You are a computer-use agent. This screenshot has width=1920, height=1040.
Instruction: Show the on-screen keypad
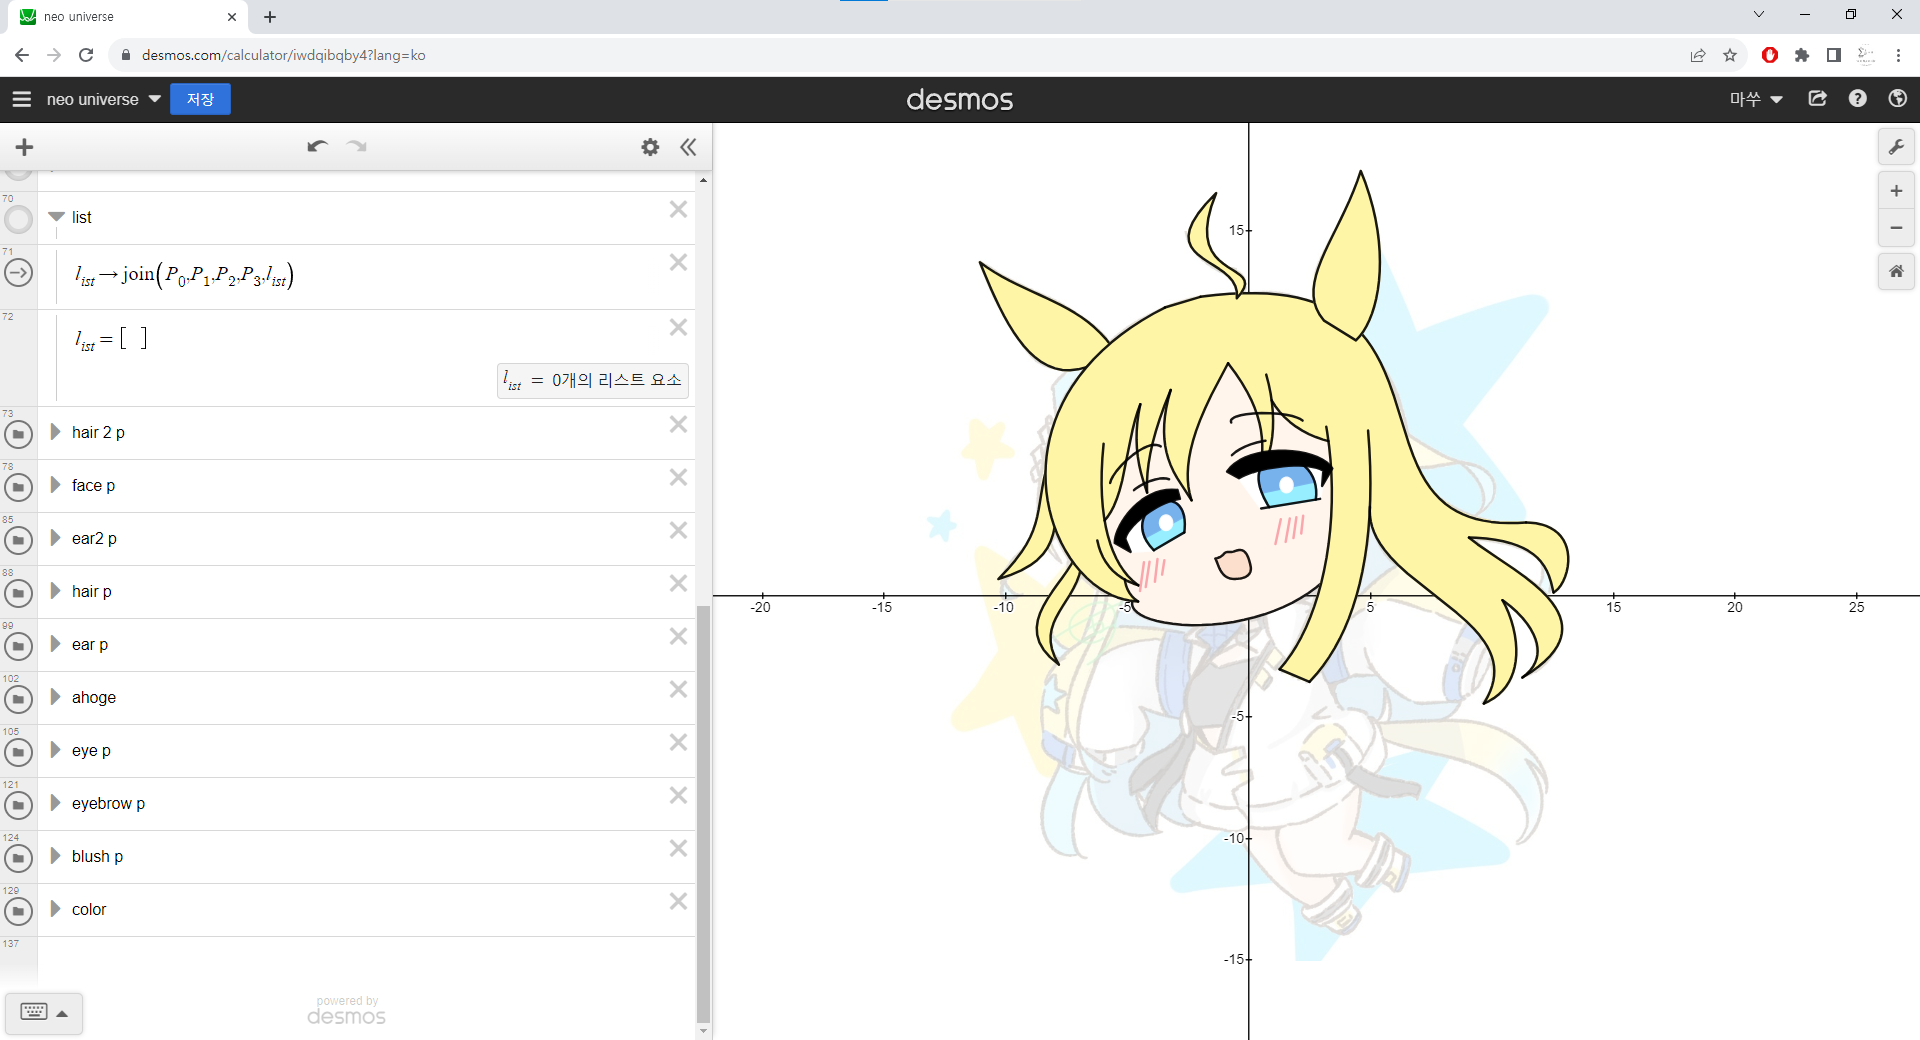tap(44, 1012)
